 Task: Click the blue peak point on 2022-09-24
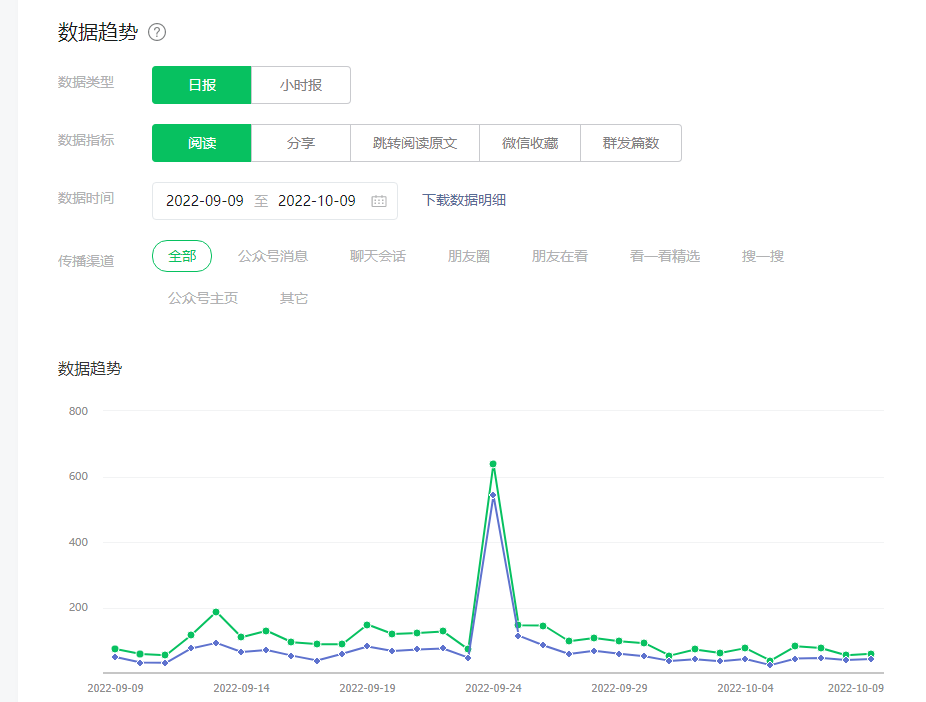pyautogui.click(x=493, y=495)
